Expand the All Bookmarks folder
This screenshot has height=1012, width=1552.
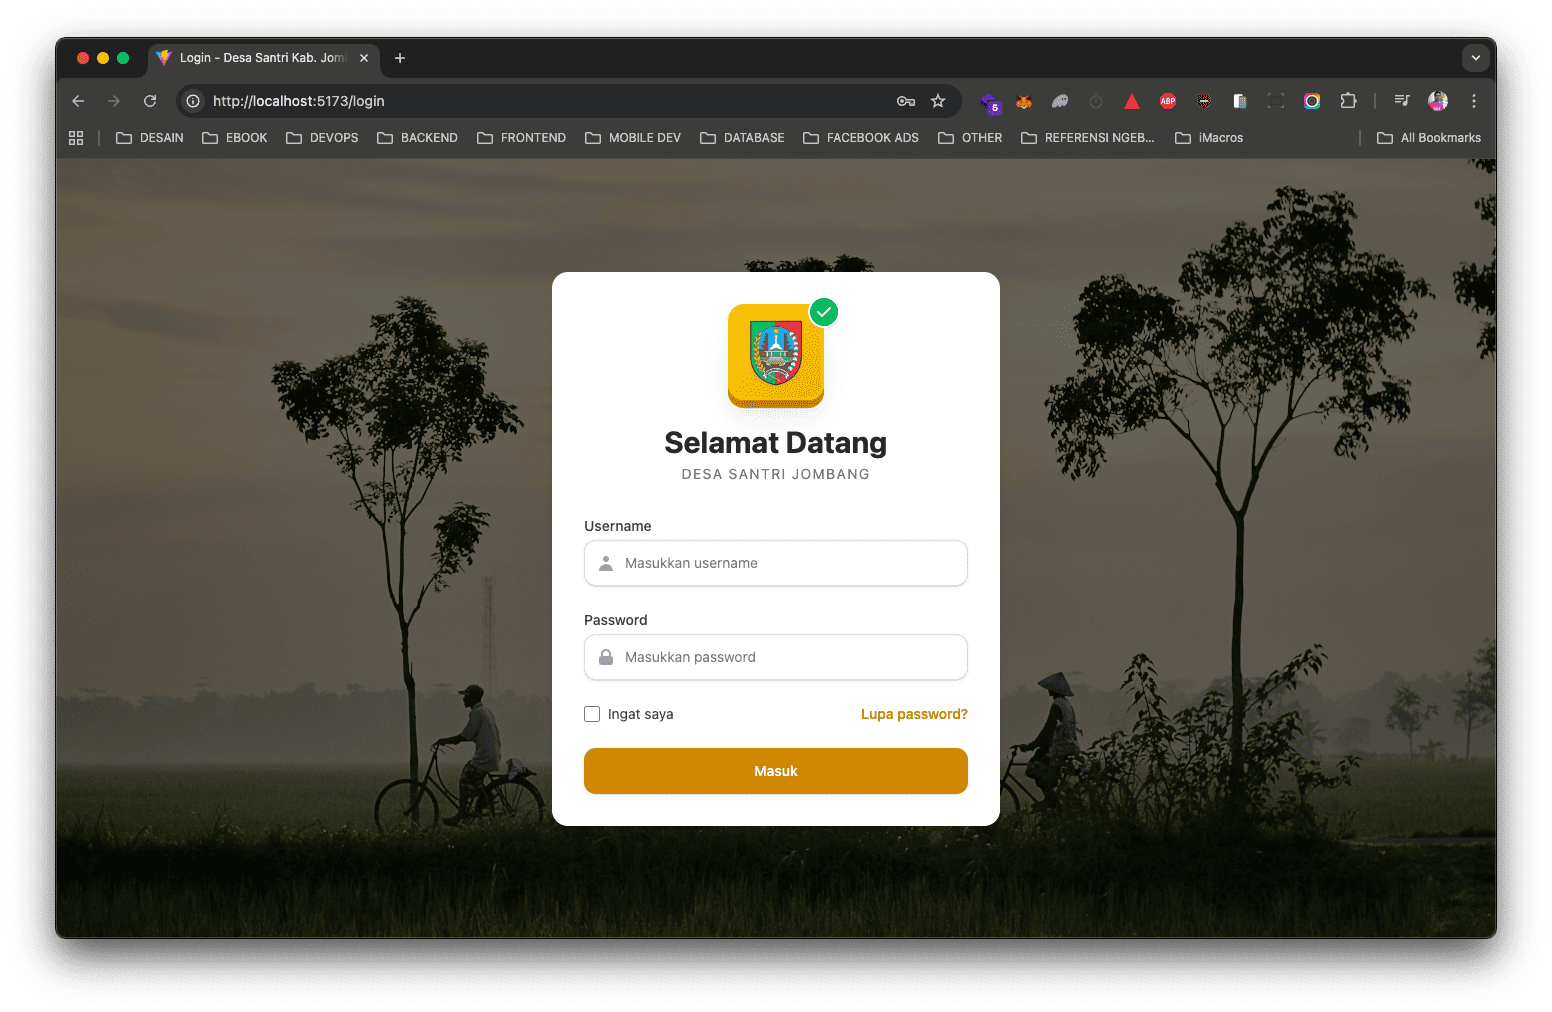pyautogui.click(x=1429, y=138)
